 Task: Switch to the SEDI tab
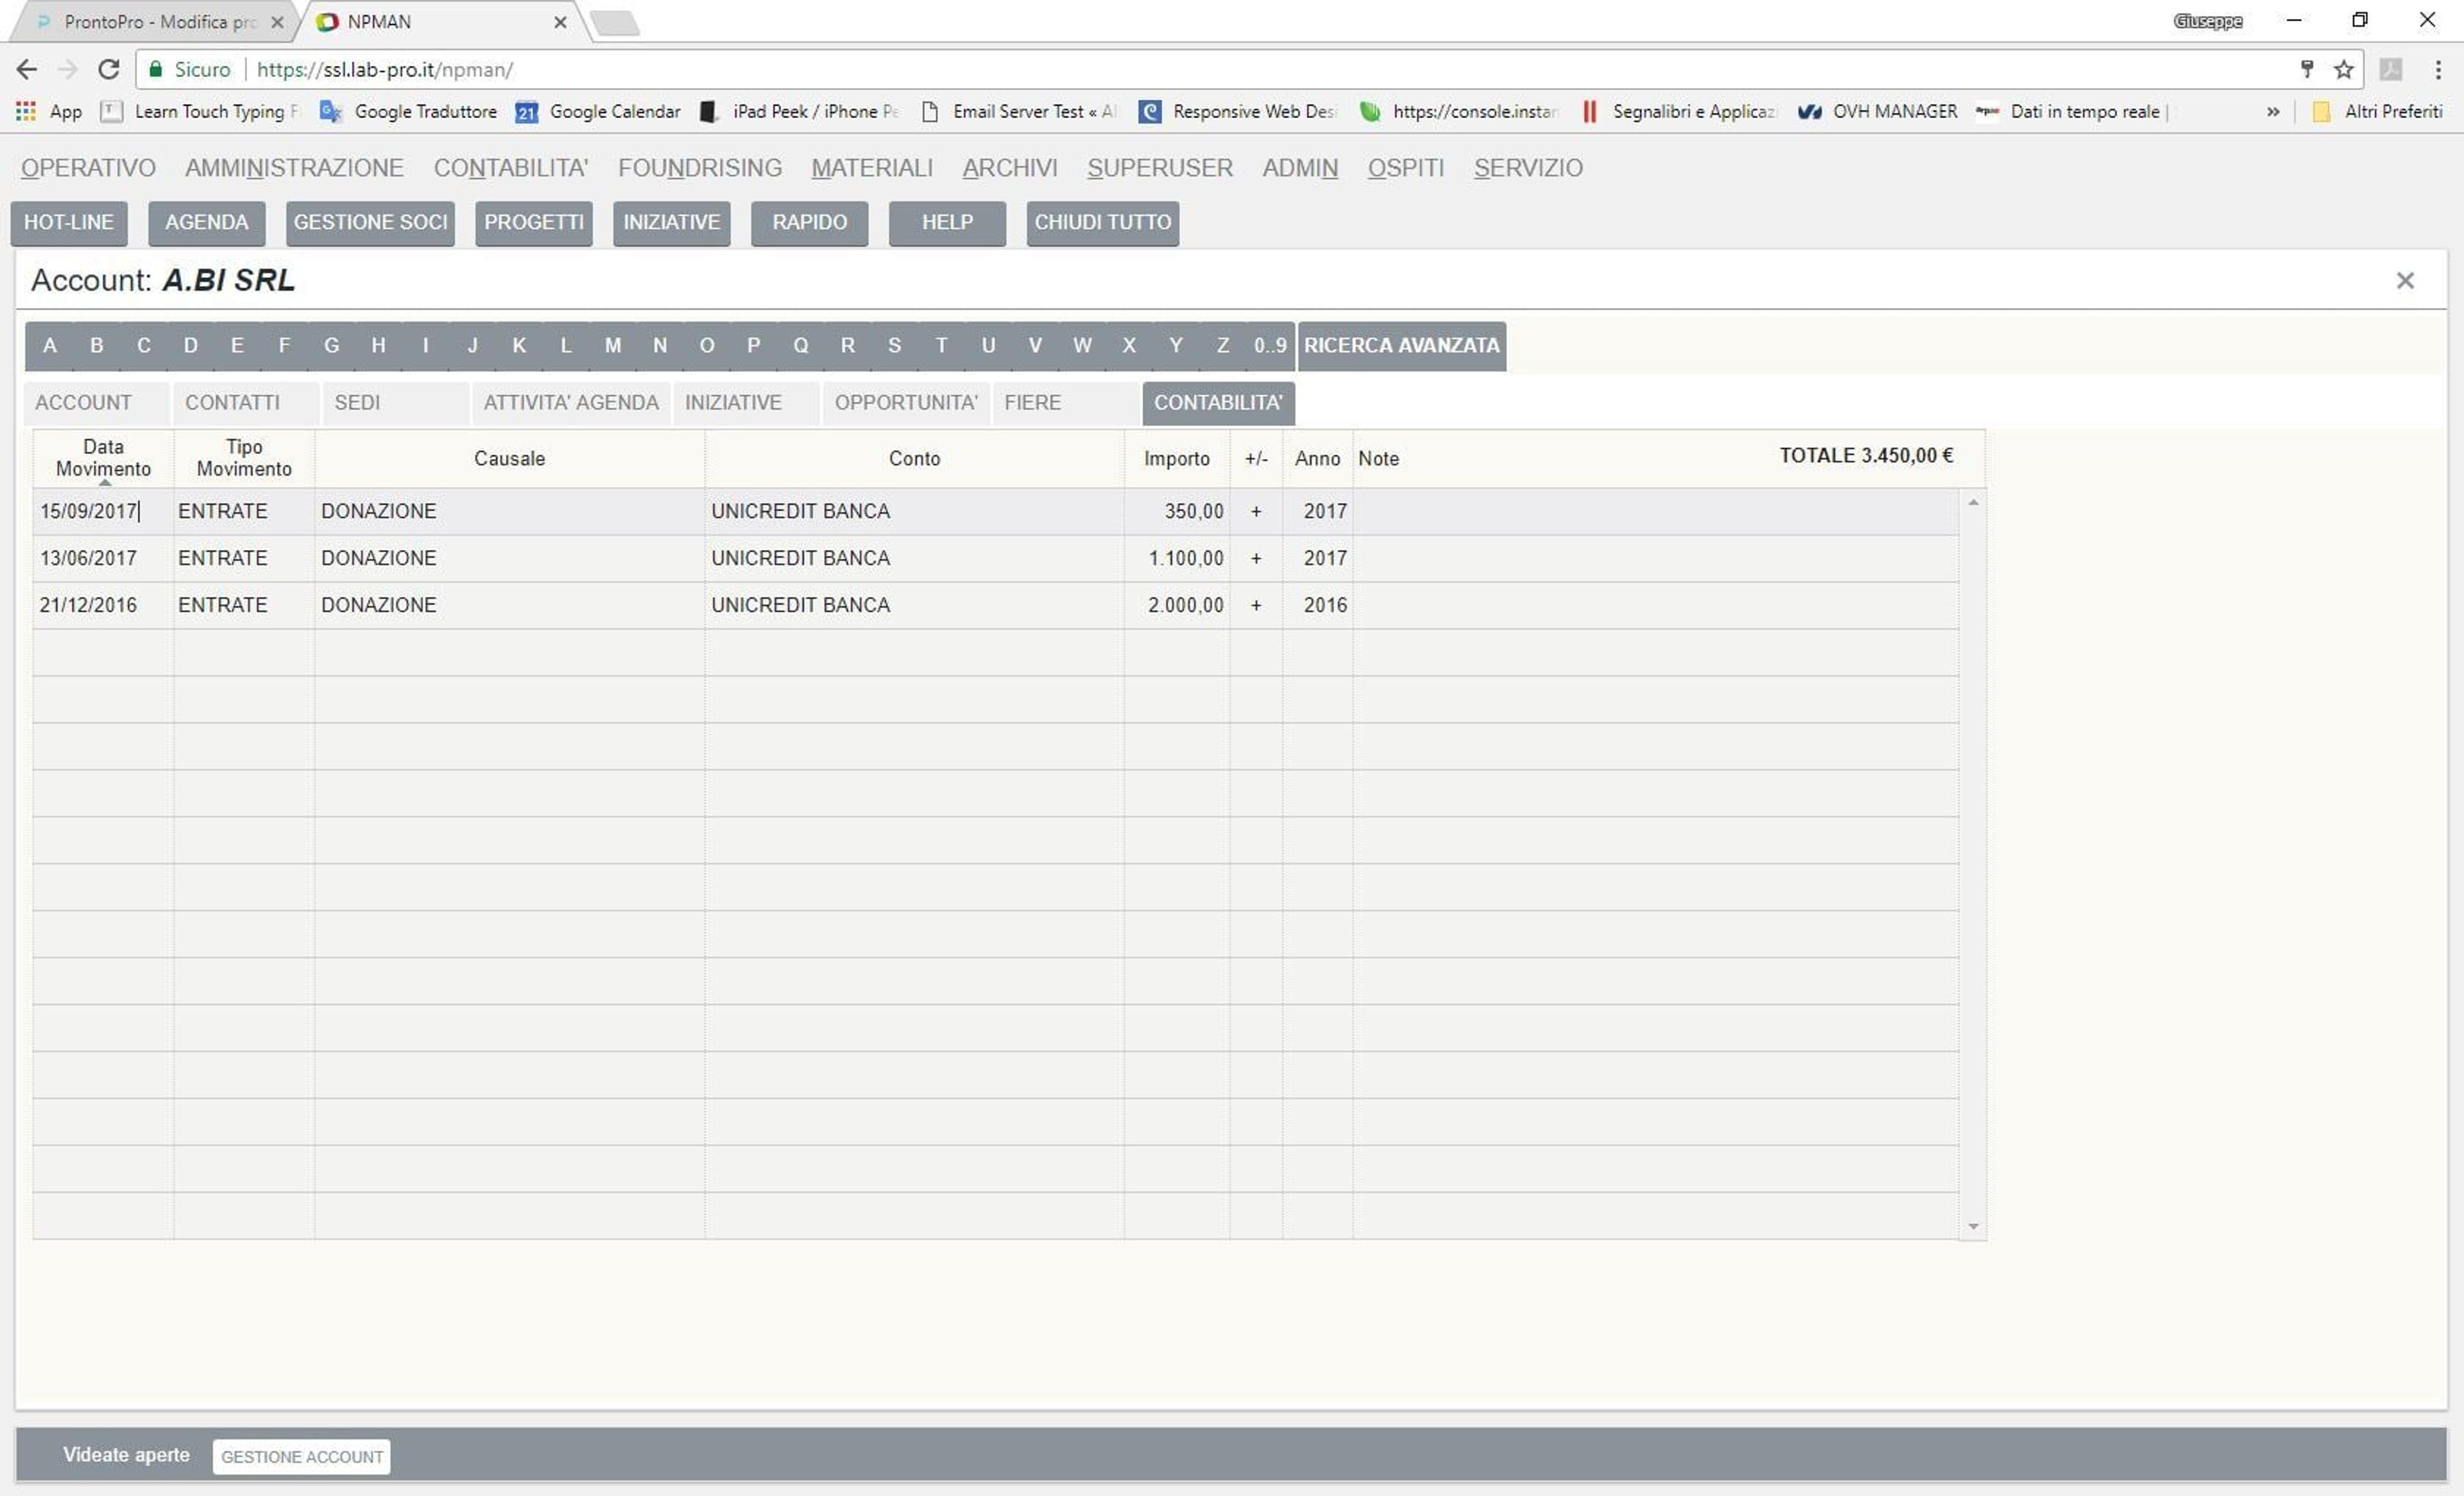pos(395,403)
